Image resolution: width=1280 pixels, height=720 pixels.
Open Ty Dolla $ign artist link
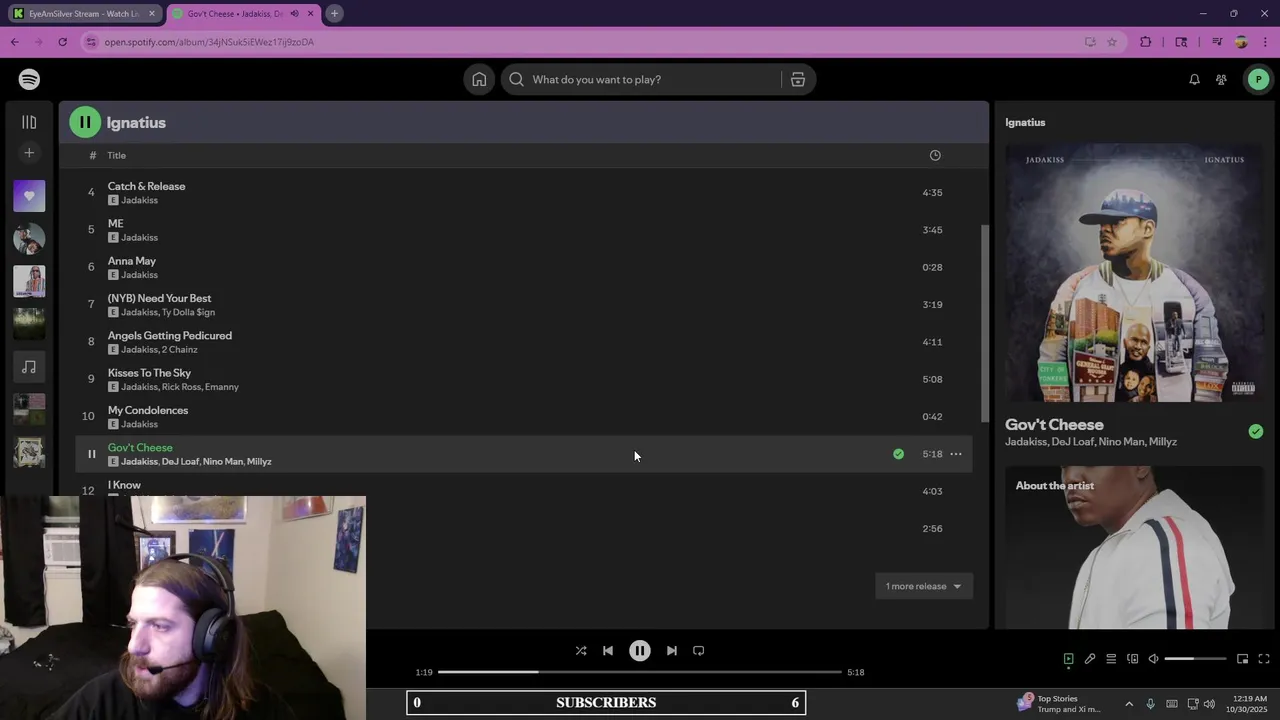[188, 312]
